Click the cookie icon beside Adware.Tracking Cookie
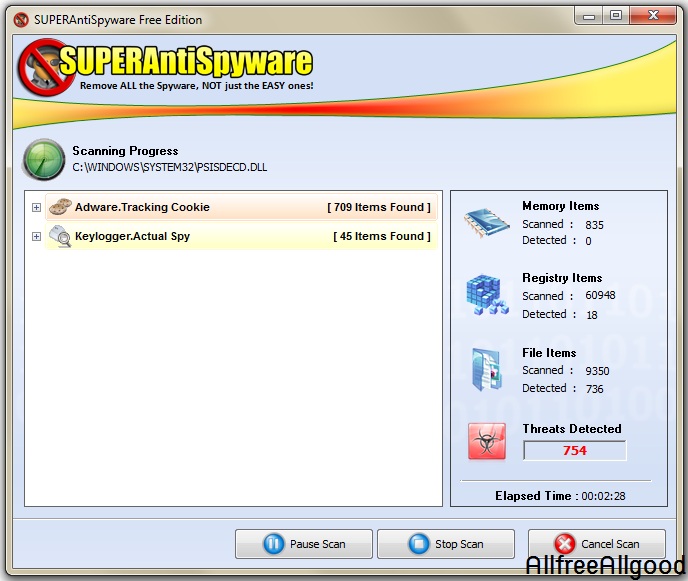Viewport: 688px width, 581px height. [x=60, y=207]
